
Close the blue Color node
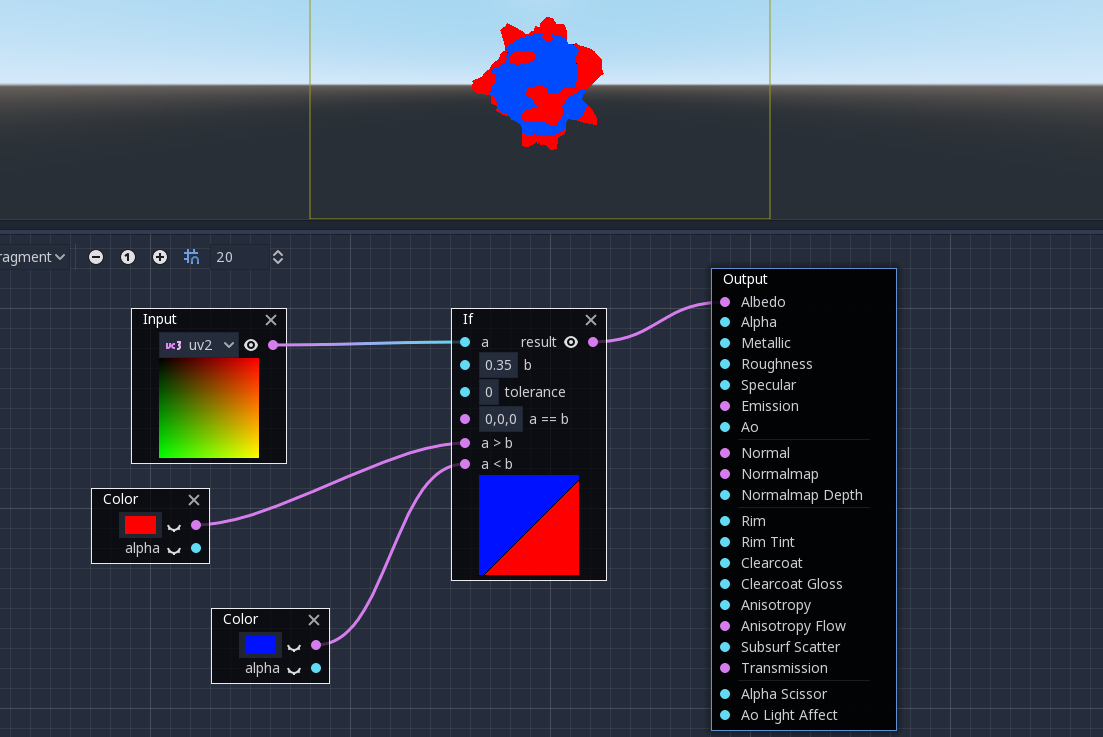coord(314,620)
